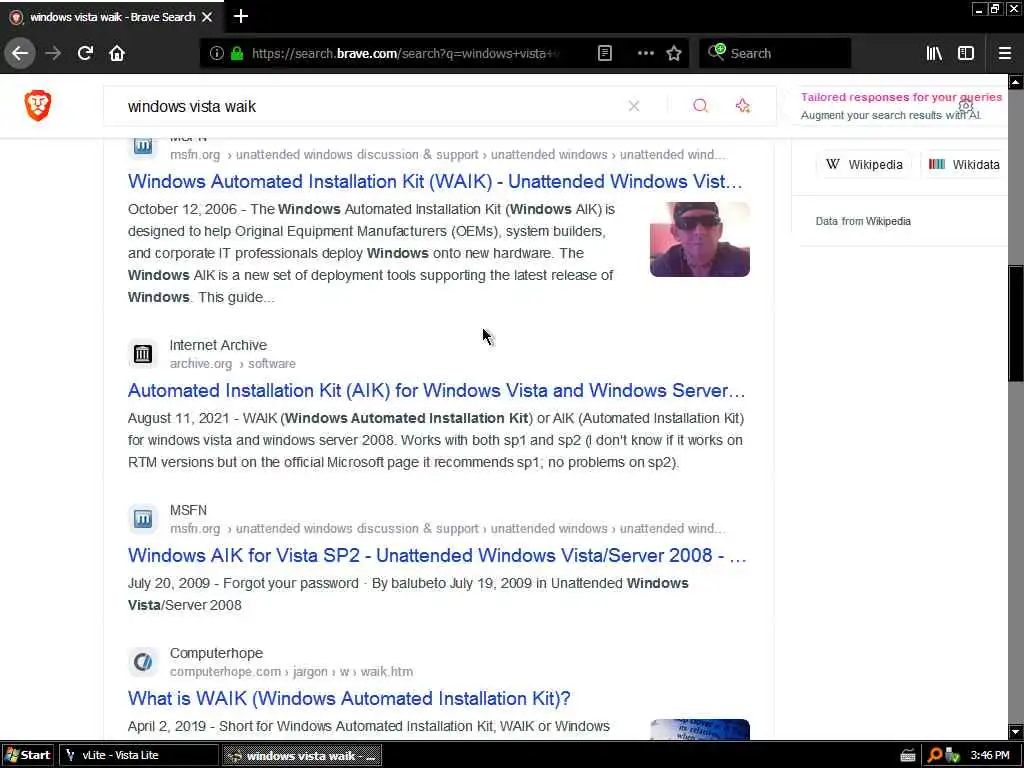Open What is WAIK Computerhope result
The height and width of the screenshot is (768, 1024).
pyautogui.click(x=349, y=698)
